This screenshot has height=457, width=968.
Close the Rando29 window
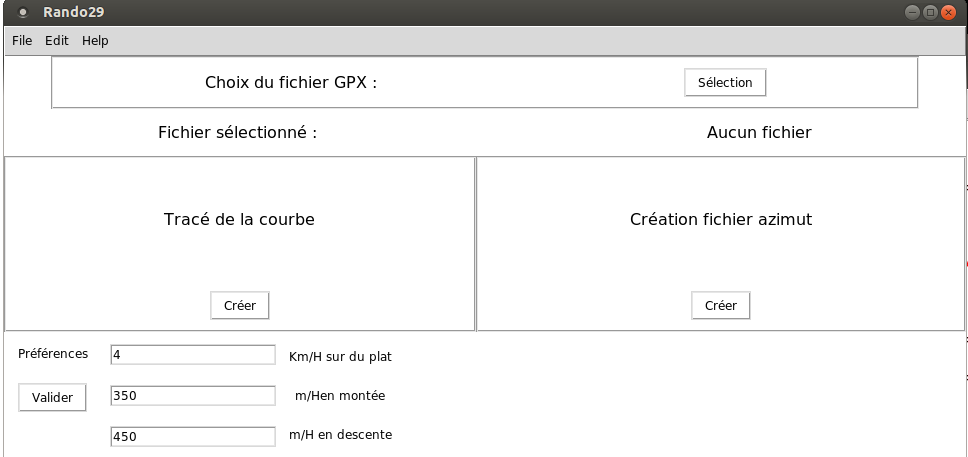tap(948, 12)
